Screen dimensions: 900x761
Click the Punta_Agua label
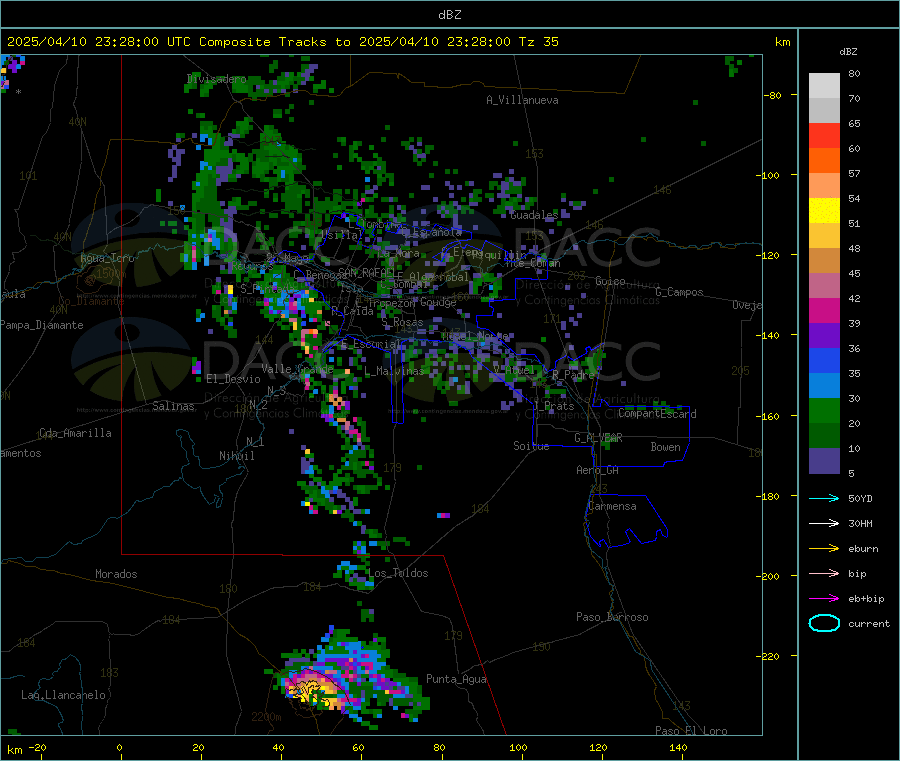[x=456, y=679]
